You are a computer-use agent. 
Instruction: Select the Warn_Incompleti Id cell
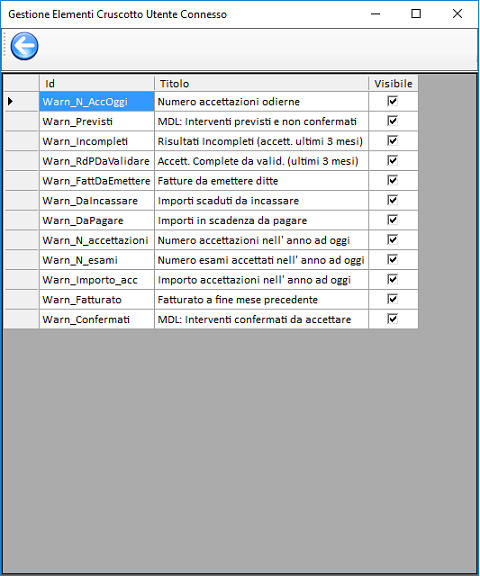click(97, 141)
